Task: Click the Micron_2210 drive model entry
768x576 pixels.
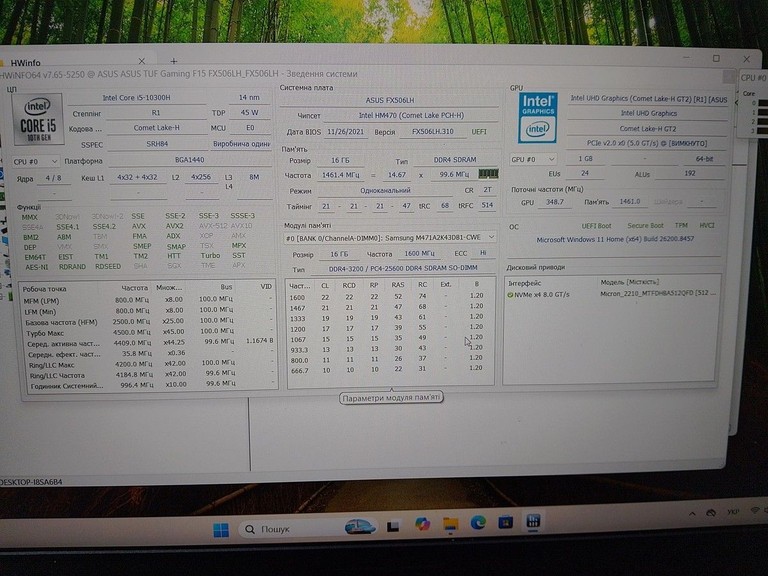Action: click(x=657, y=294)
